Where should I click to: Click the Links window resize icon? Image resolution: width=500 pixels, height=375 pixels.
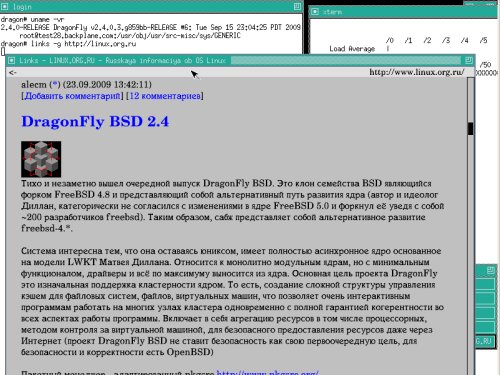pos(469,60)
